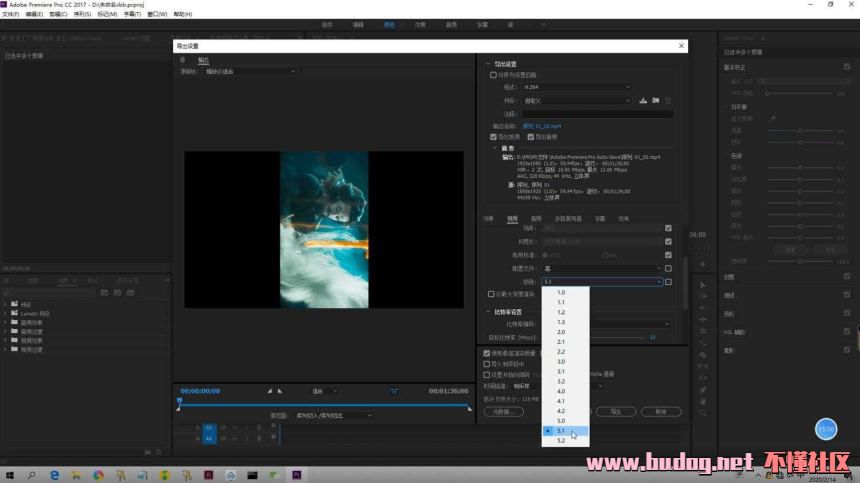Switch to the Output tab above preview
Viewport: 860px width, 483px height.
click(x=203, y=60)
